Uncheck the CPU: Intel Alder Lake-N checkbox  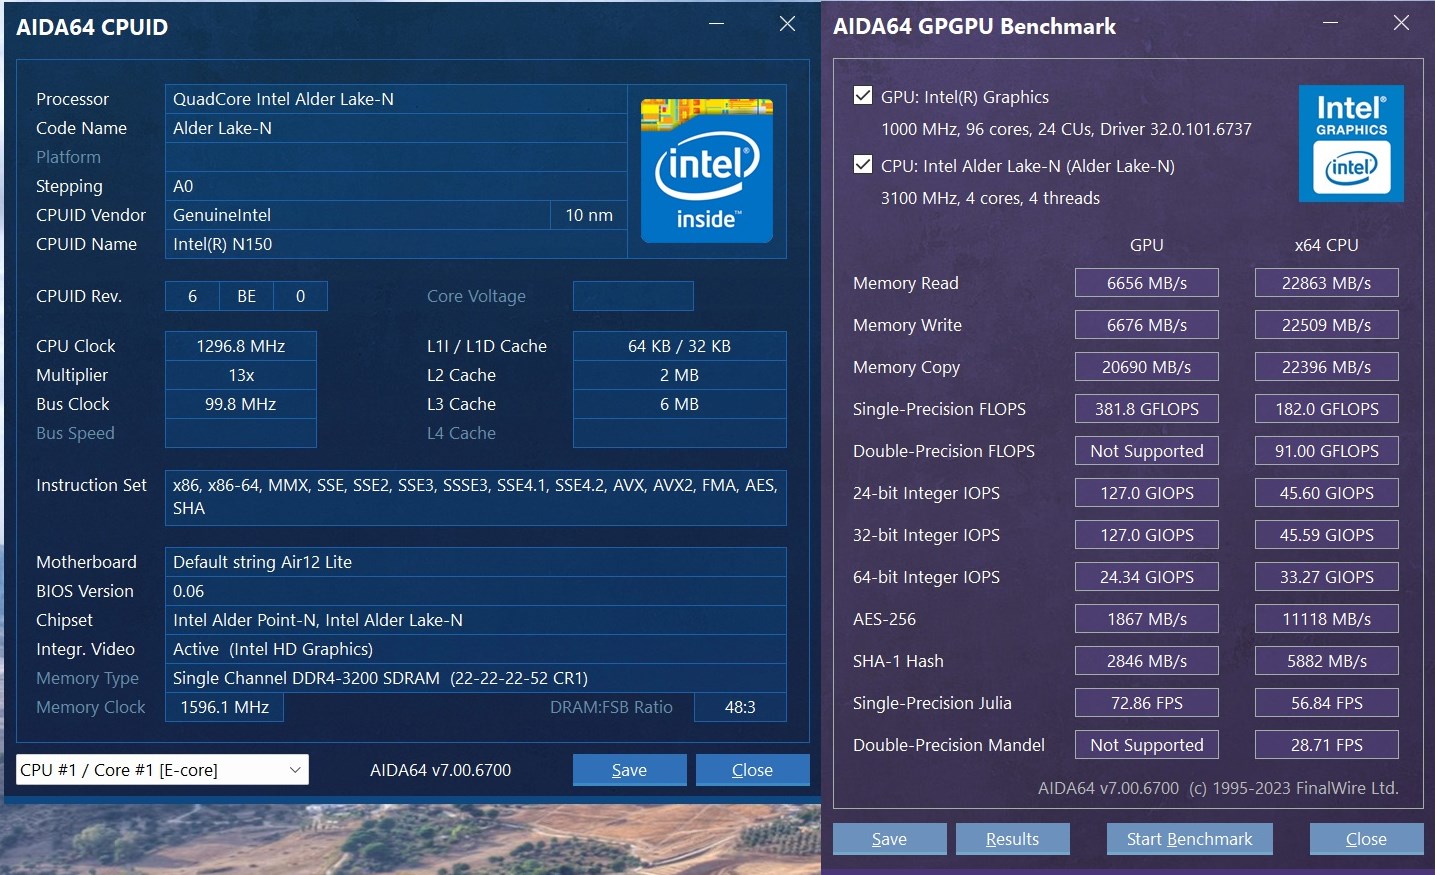(x=863, y=165)
